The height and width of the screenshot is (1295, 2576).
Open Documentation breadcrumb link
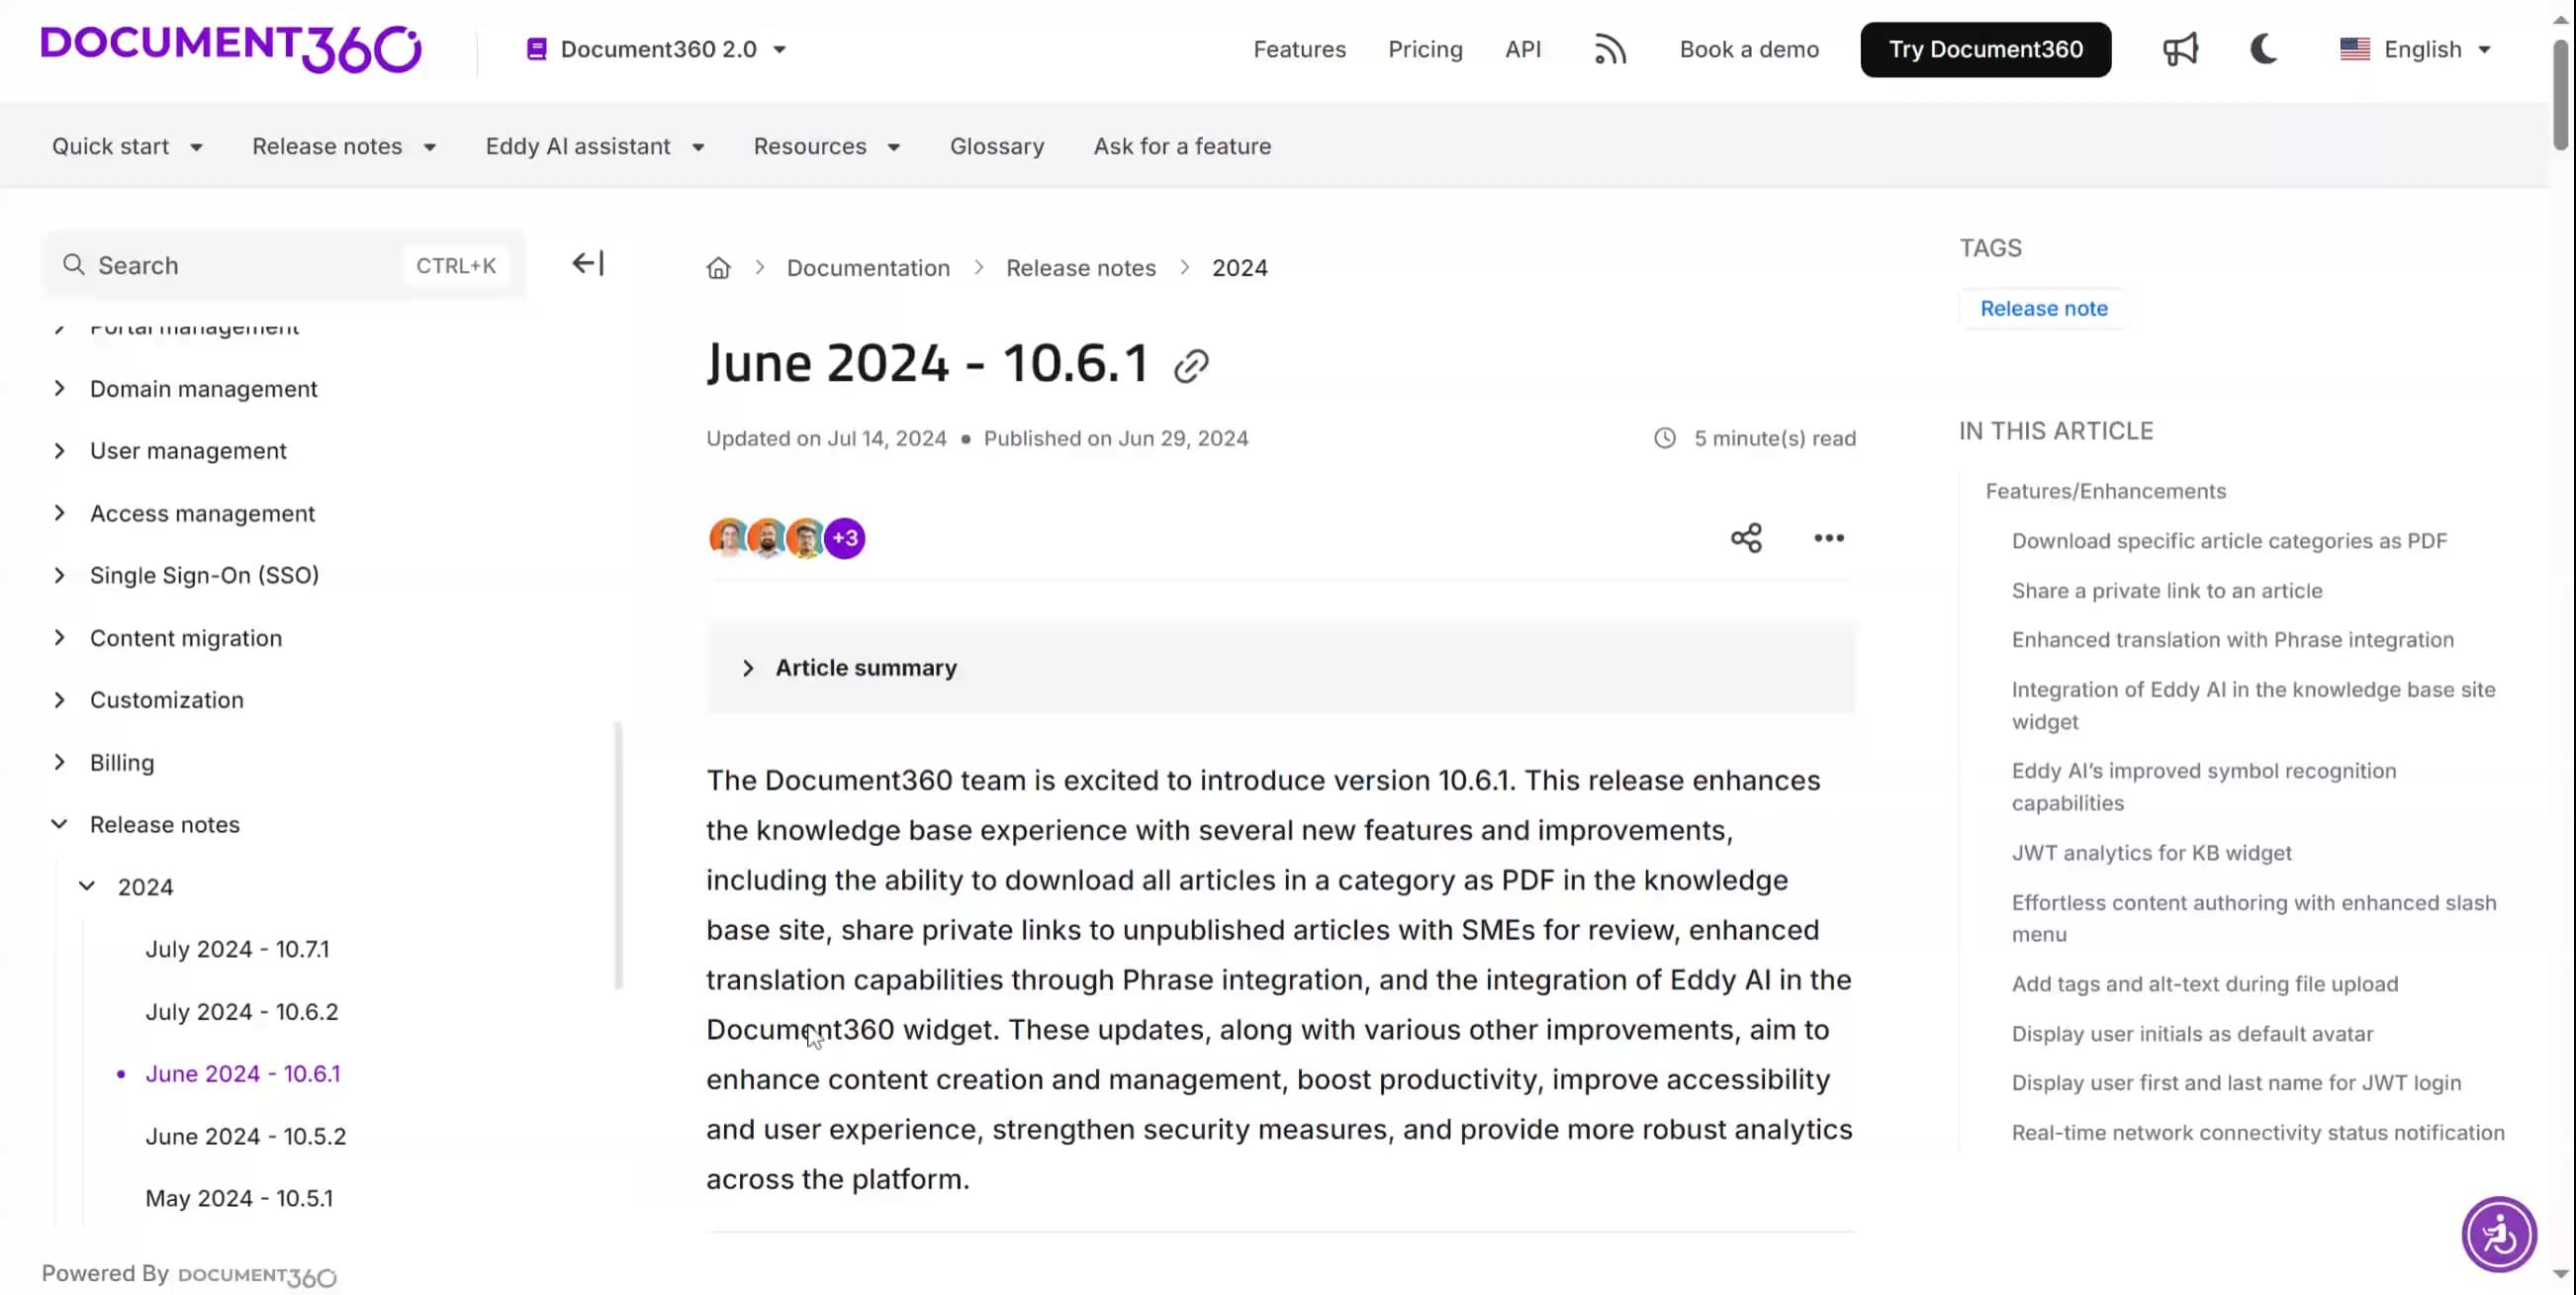868,268
